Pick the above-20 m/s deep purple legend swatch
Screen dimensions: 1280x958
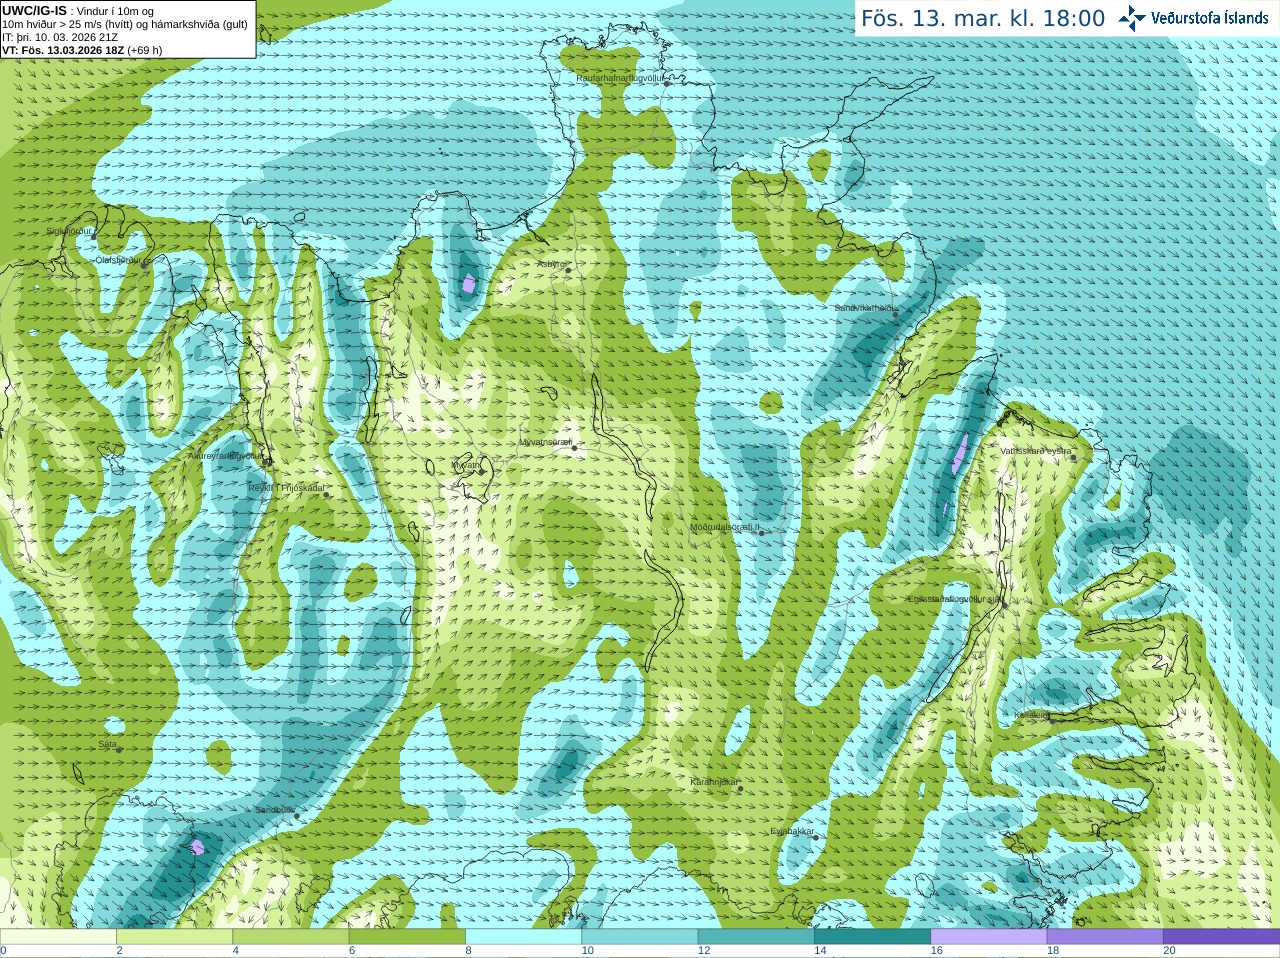point(1221,937)
